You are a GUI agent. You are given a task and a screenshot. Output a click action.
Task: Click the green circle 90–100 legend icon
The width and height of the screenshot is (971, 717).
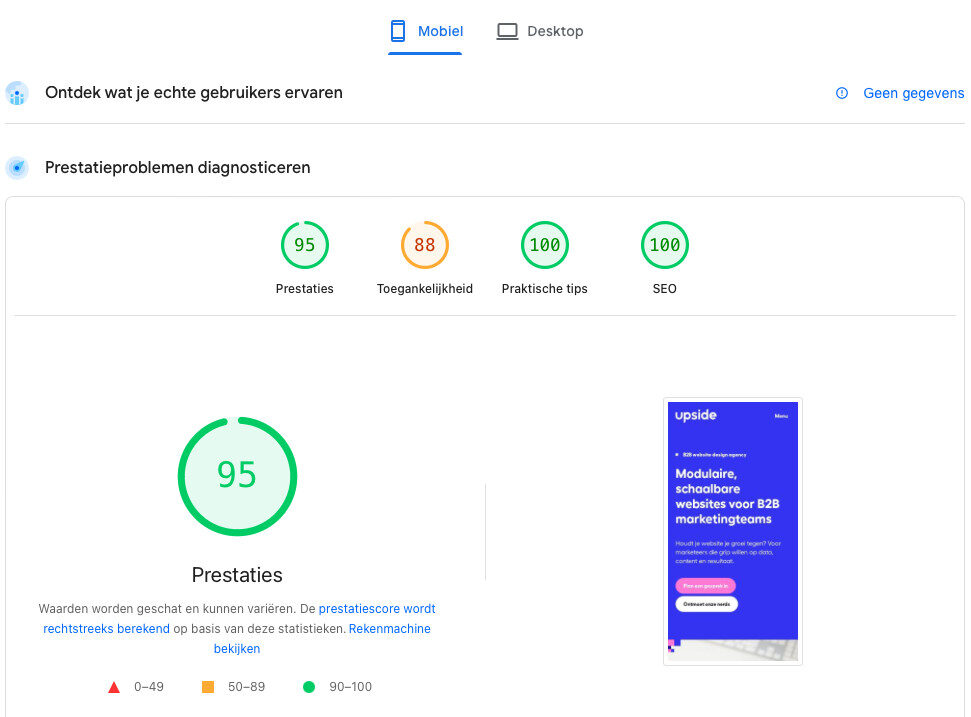tap(309, 687)
